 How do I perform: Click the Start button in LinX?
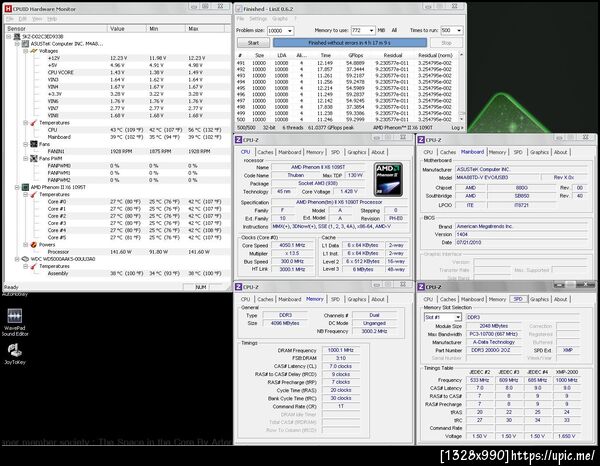[x=253, y=43]
